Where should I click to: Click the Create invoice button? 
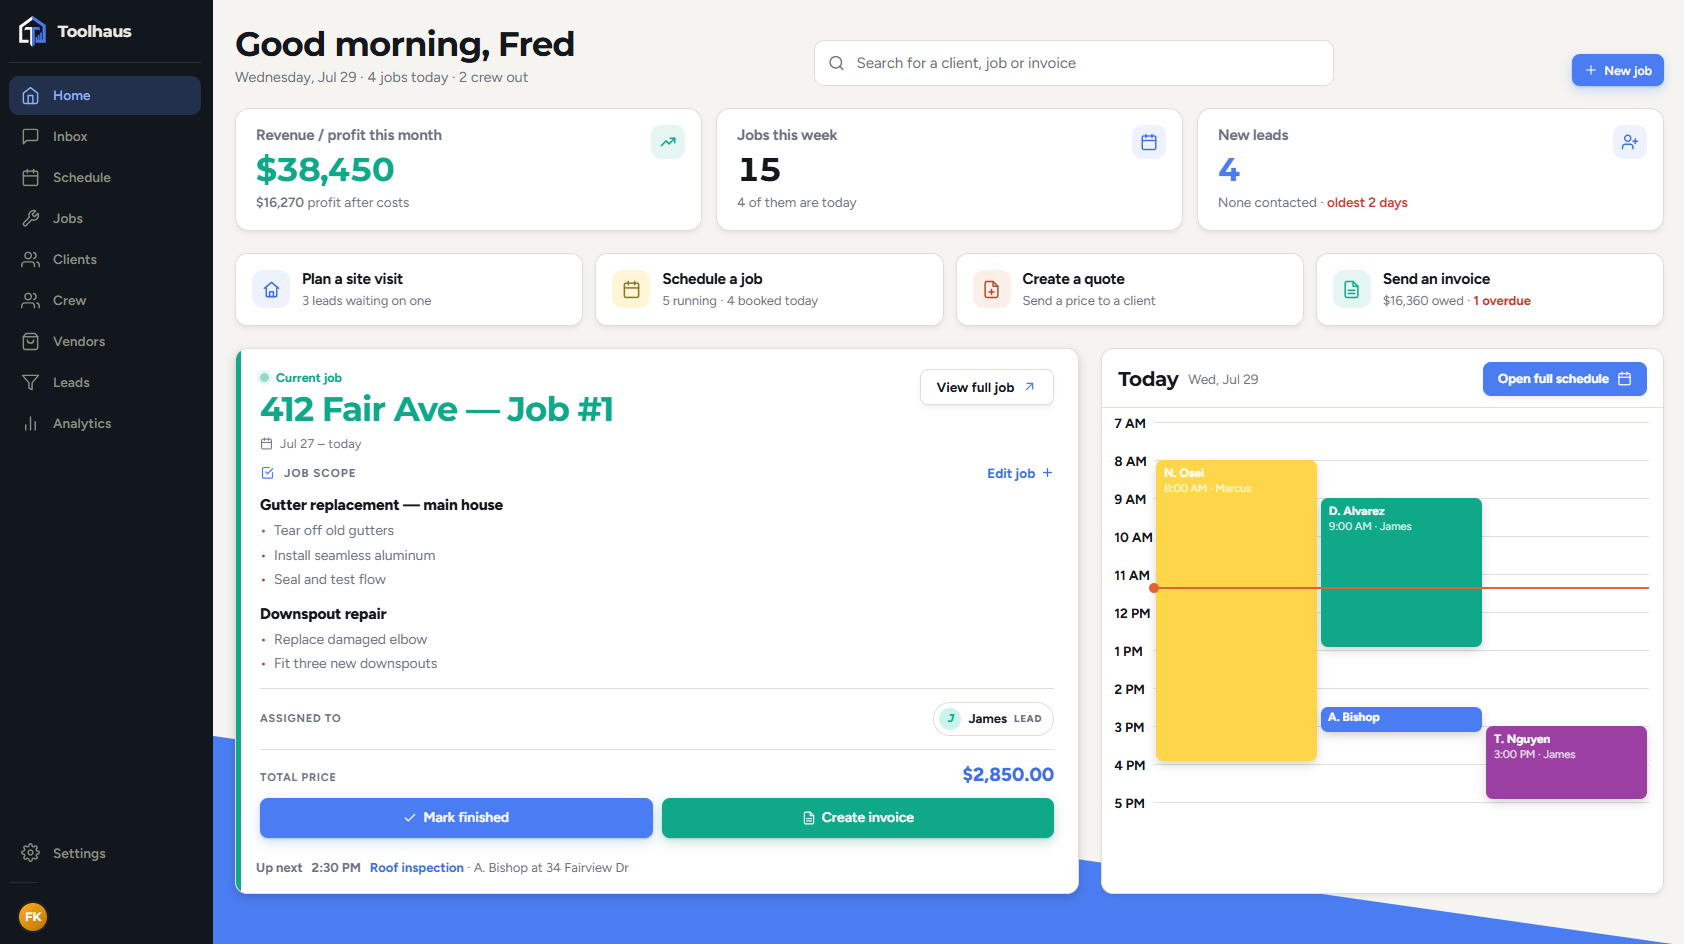coord(857,817)
